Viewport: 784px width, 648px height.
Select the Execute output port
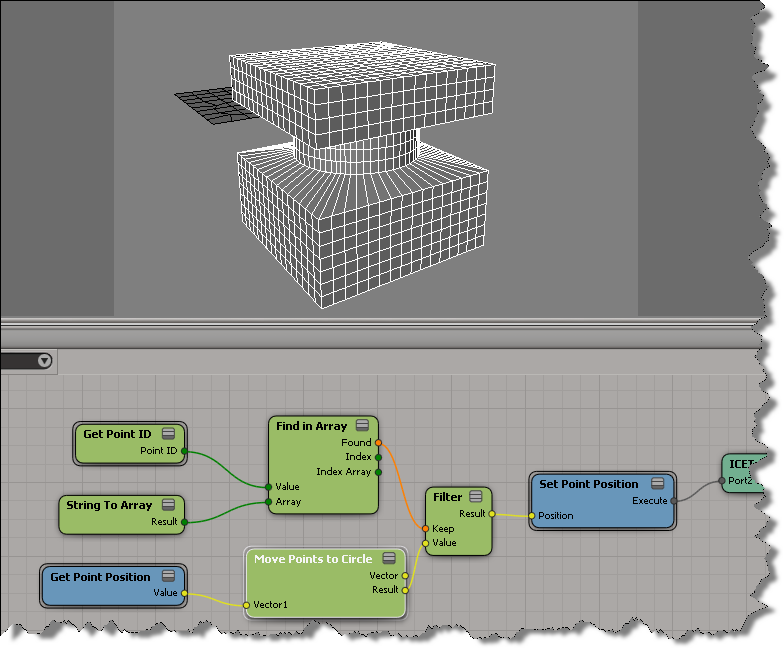(x=674, y=500)
